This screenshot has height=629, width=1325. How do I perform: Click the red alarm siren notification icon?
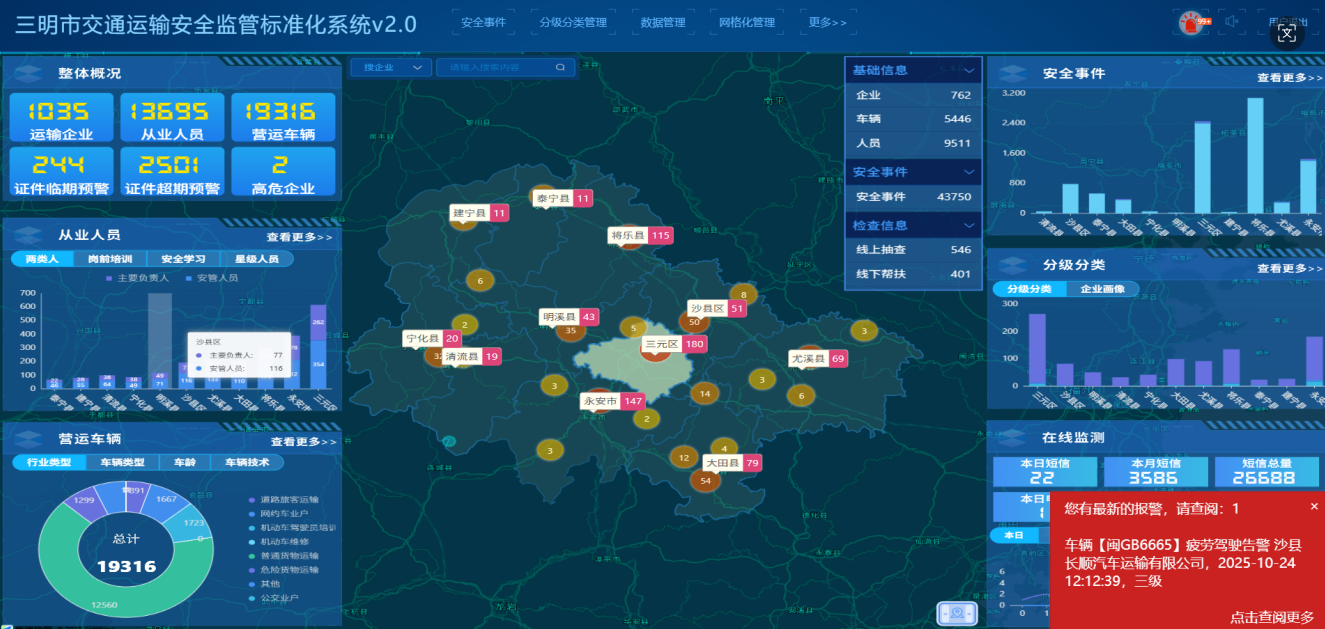tap(1190, 24)
